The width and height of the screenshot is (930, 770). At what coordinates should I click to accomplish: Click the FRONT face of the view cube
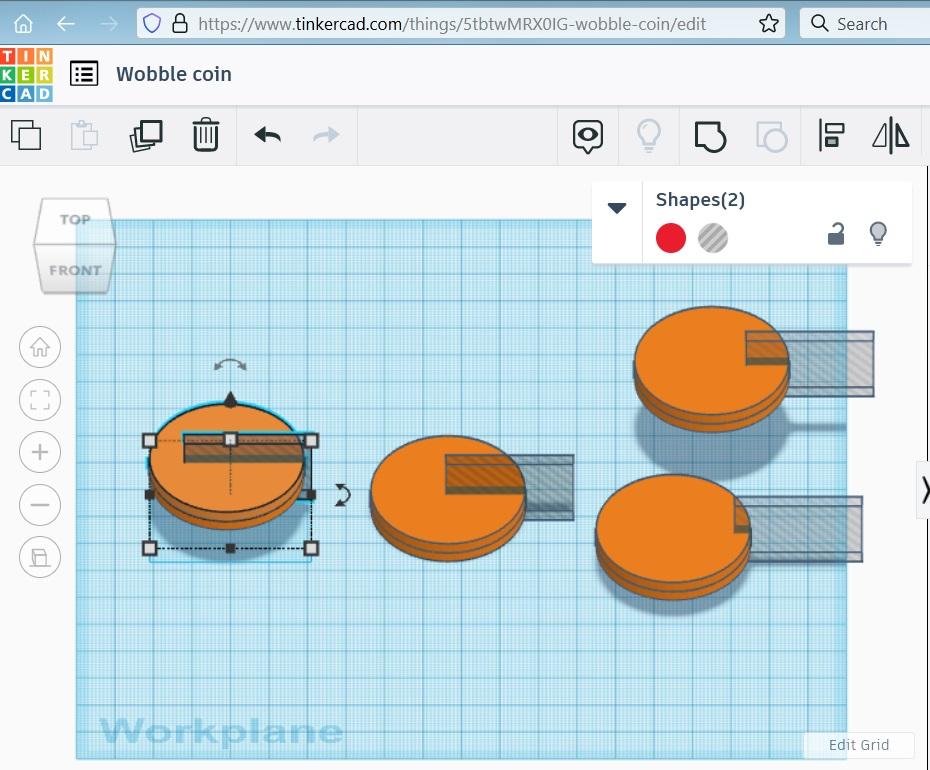(75, 270)
